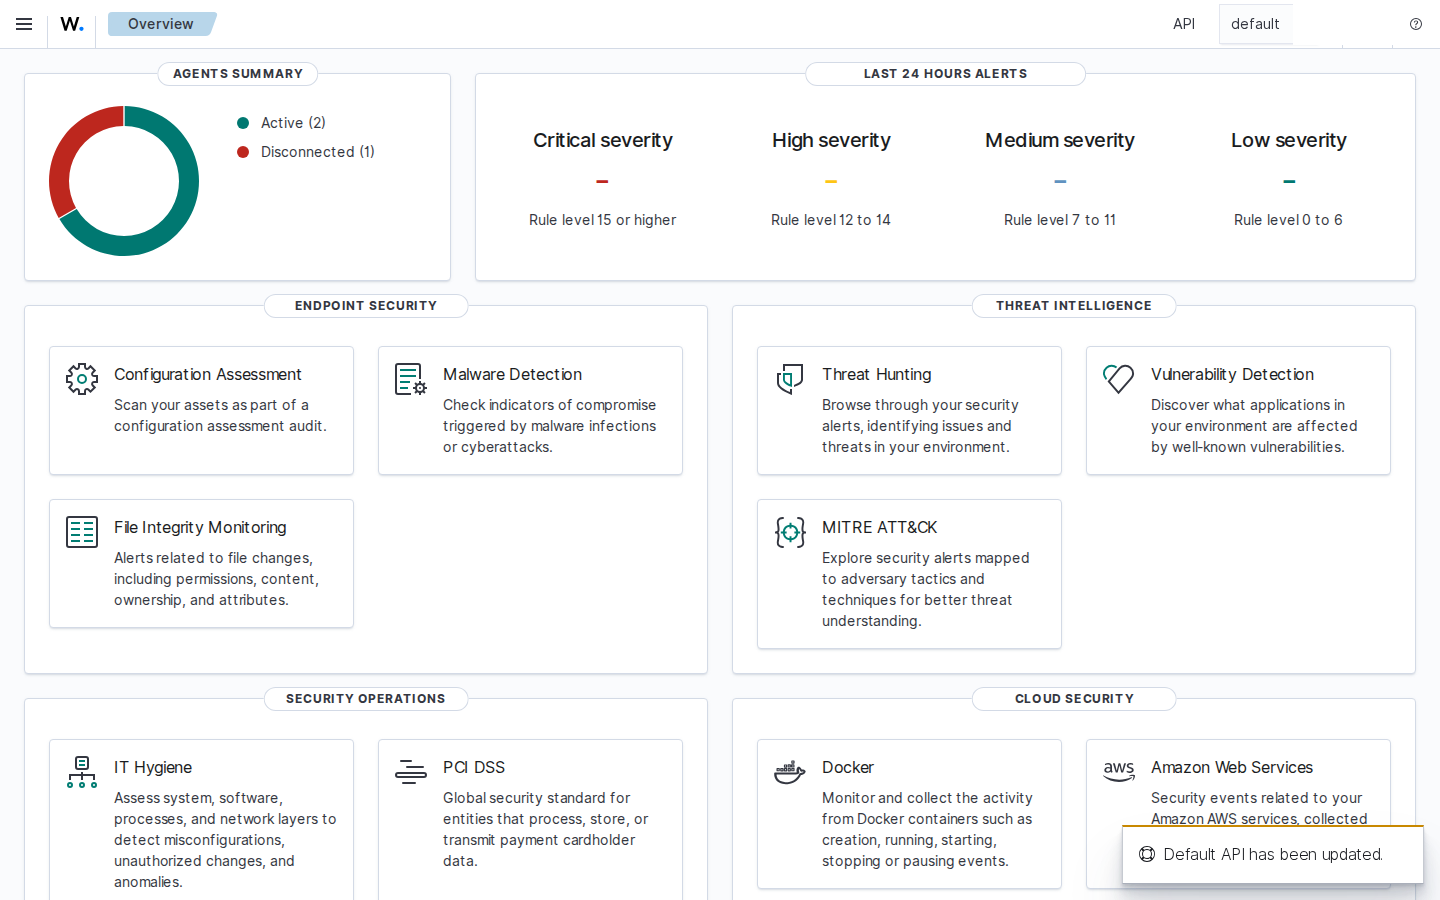1440x900 pixels.
Task: Click the 'Rule level 12 to 14' text
Action: [x=831, y=220]
